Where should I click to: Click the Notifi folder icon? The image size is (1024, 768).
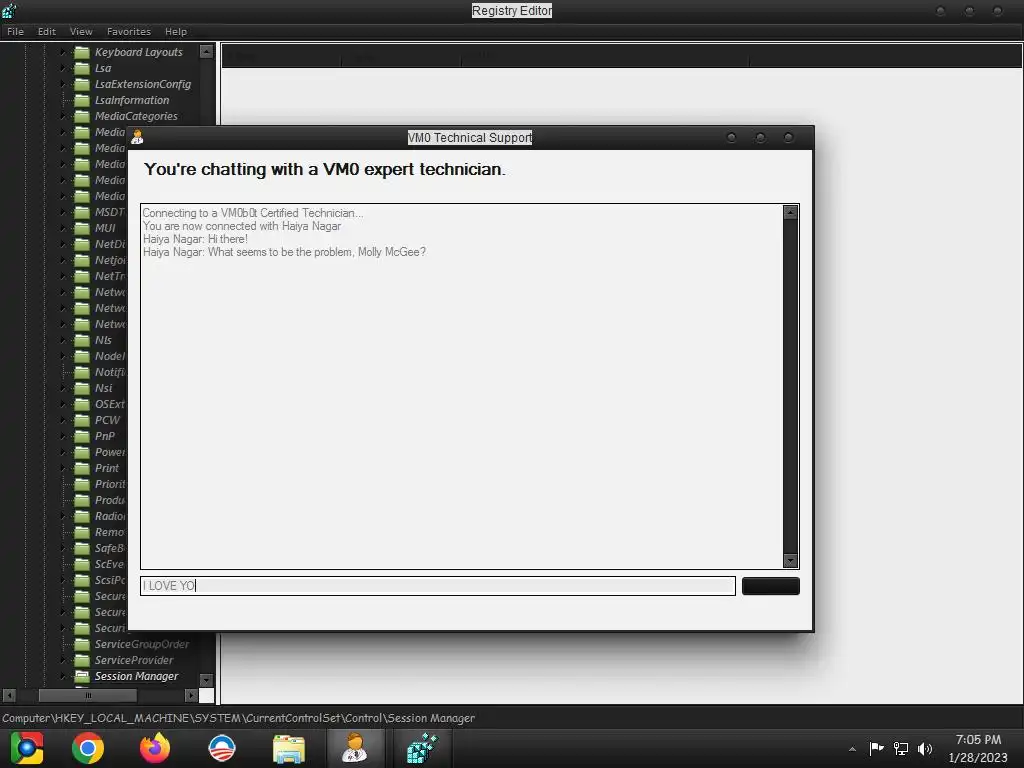click(x=82, y=372)
